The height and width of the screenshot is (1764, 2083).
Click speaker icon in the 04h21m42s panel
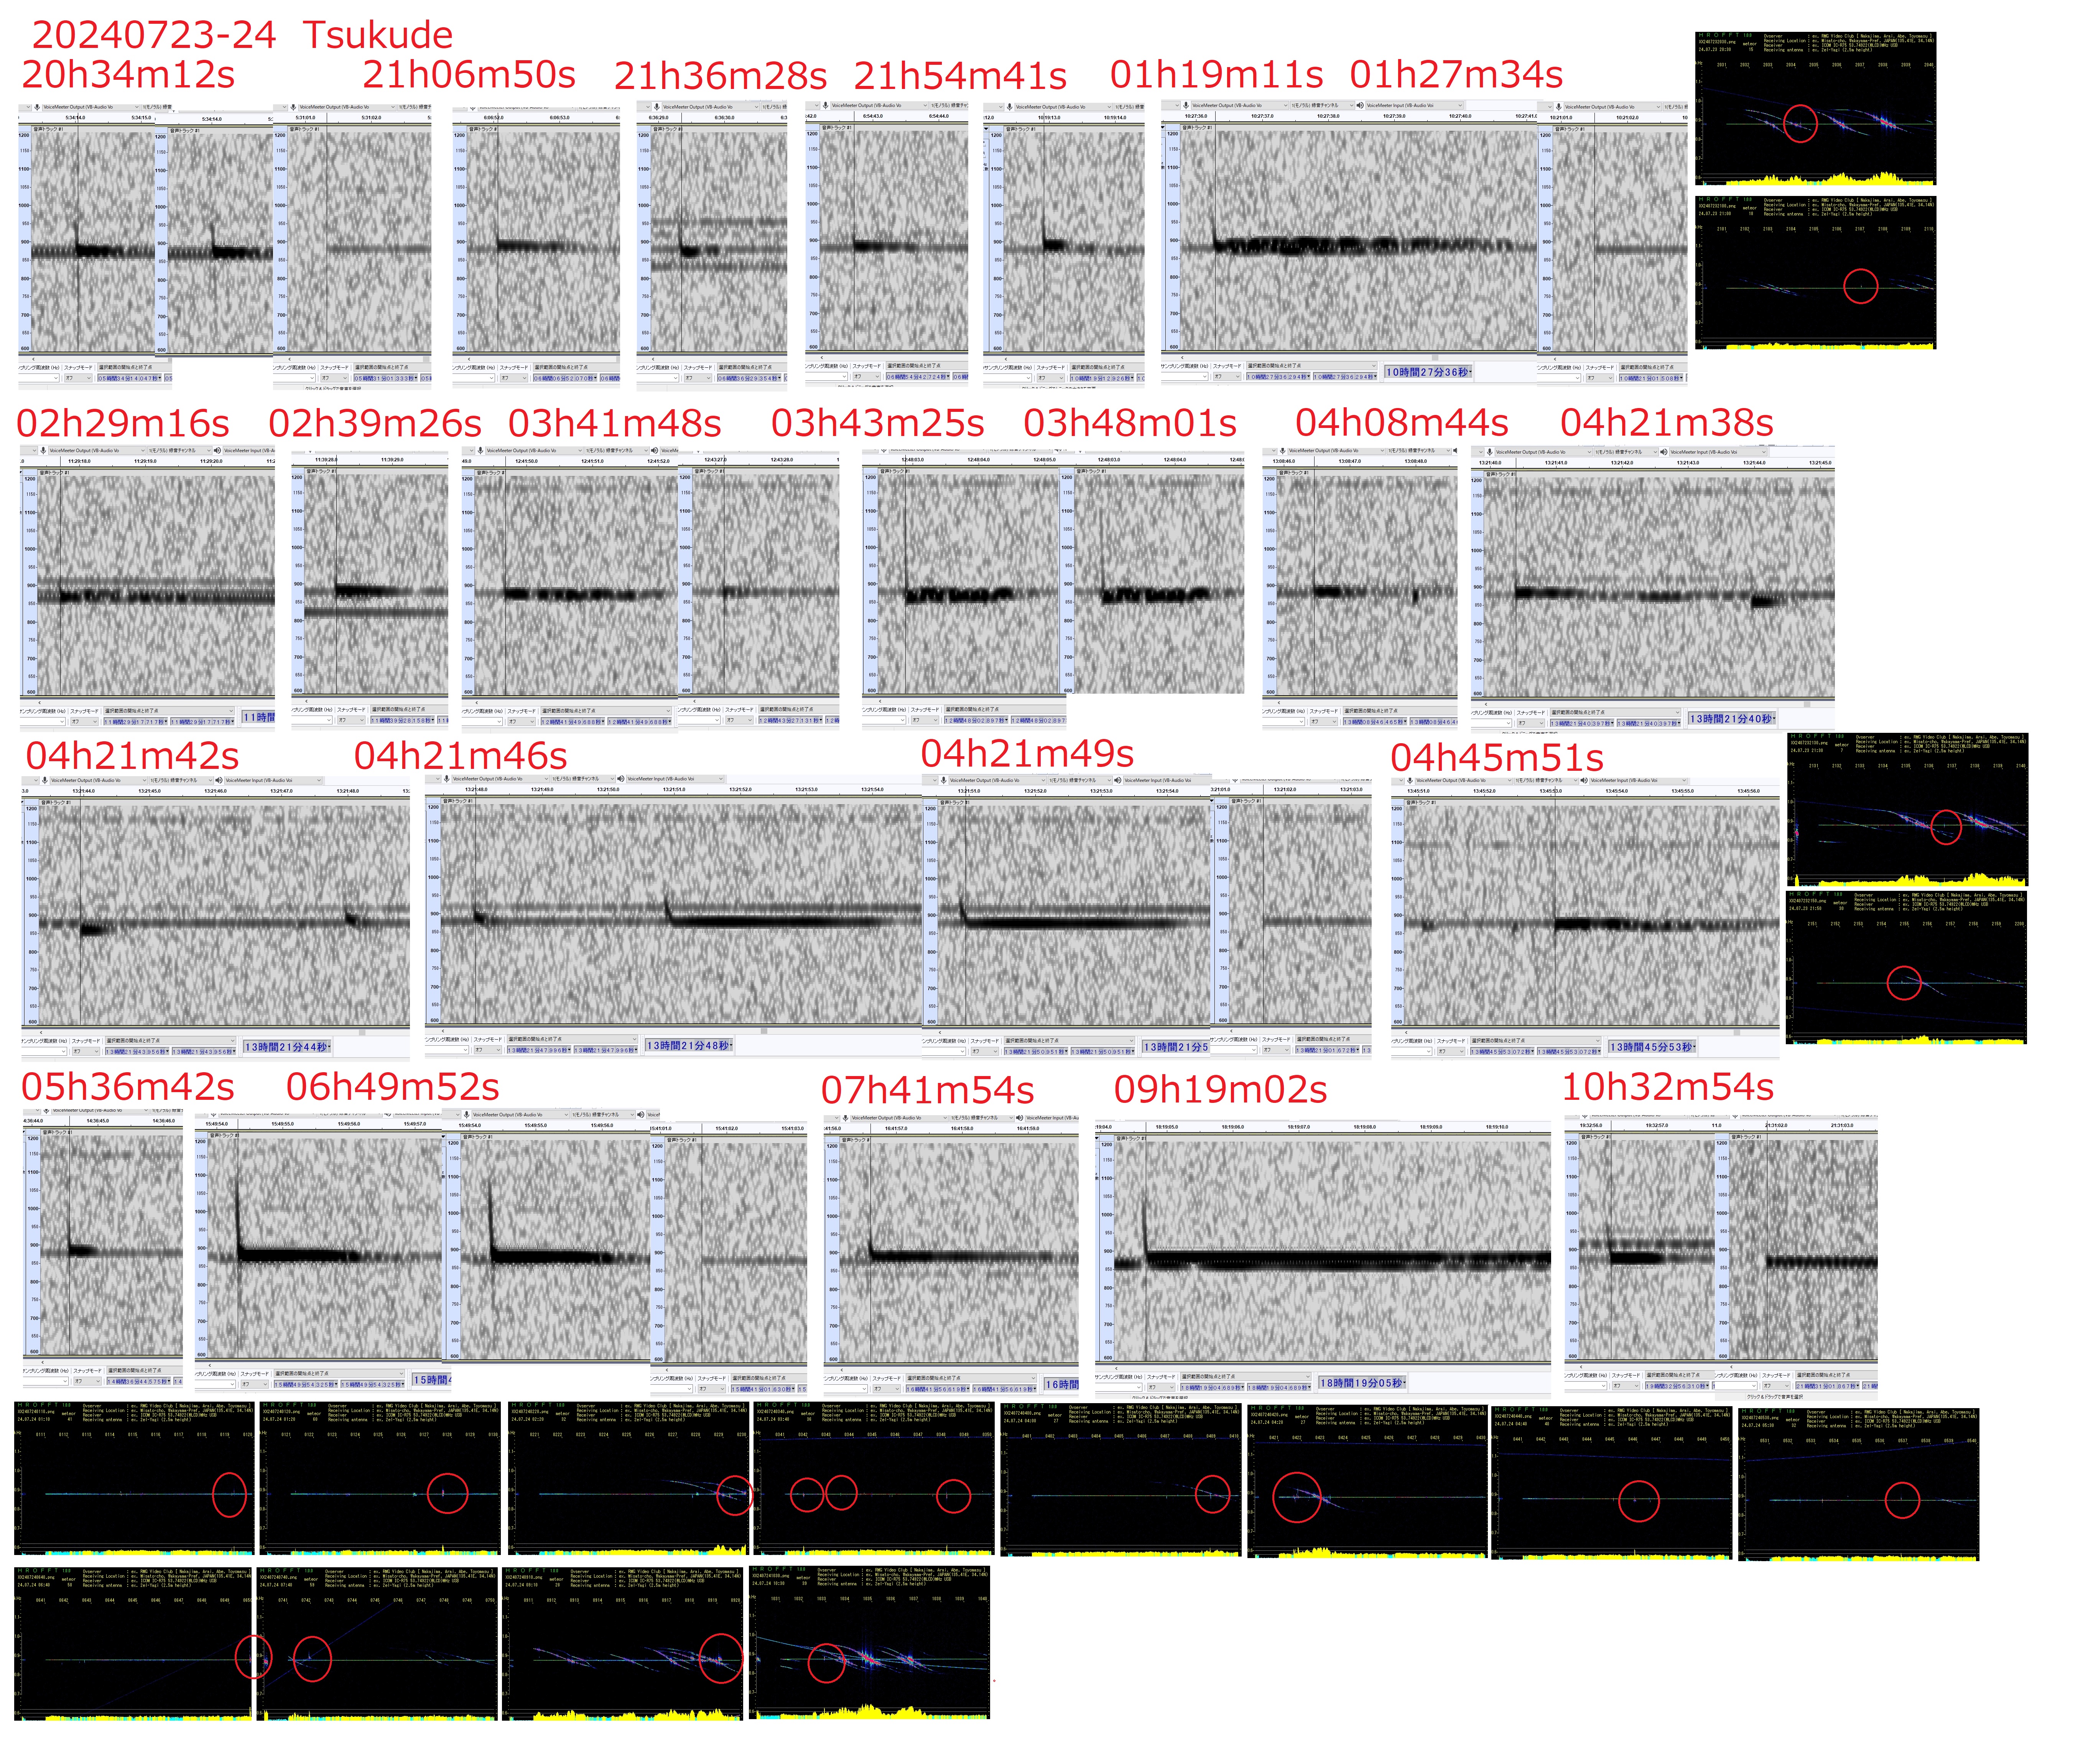pyautogui.click(x=219, y=780)
